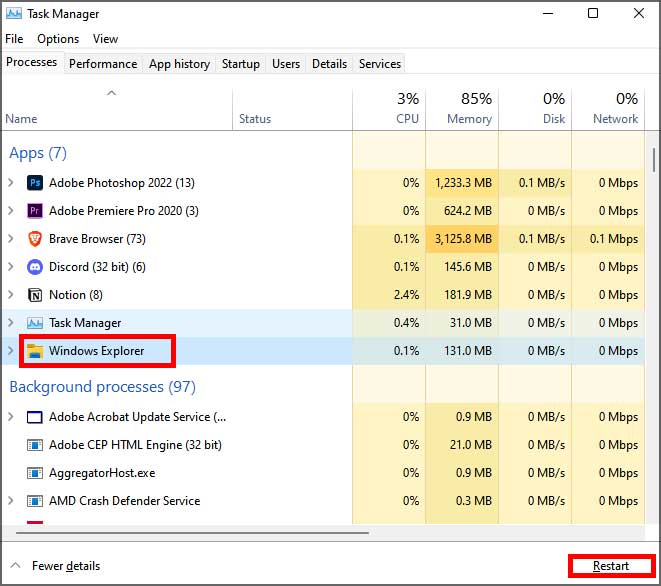Screen dimensions: 661x586
Task: Expand the Windows Explorer process row
Action: coord(11,351)
